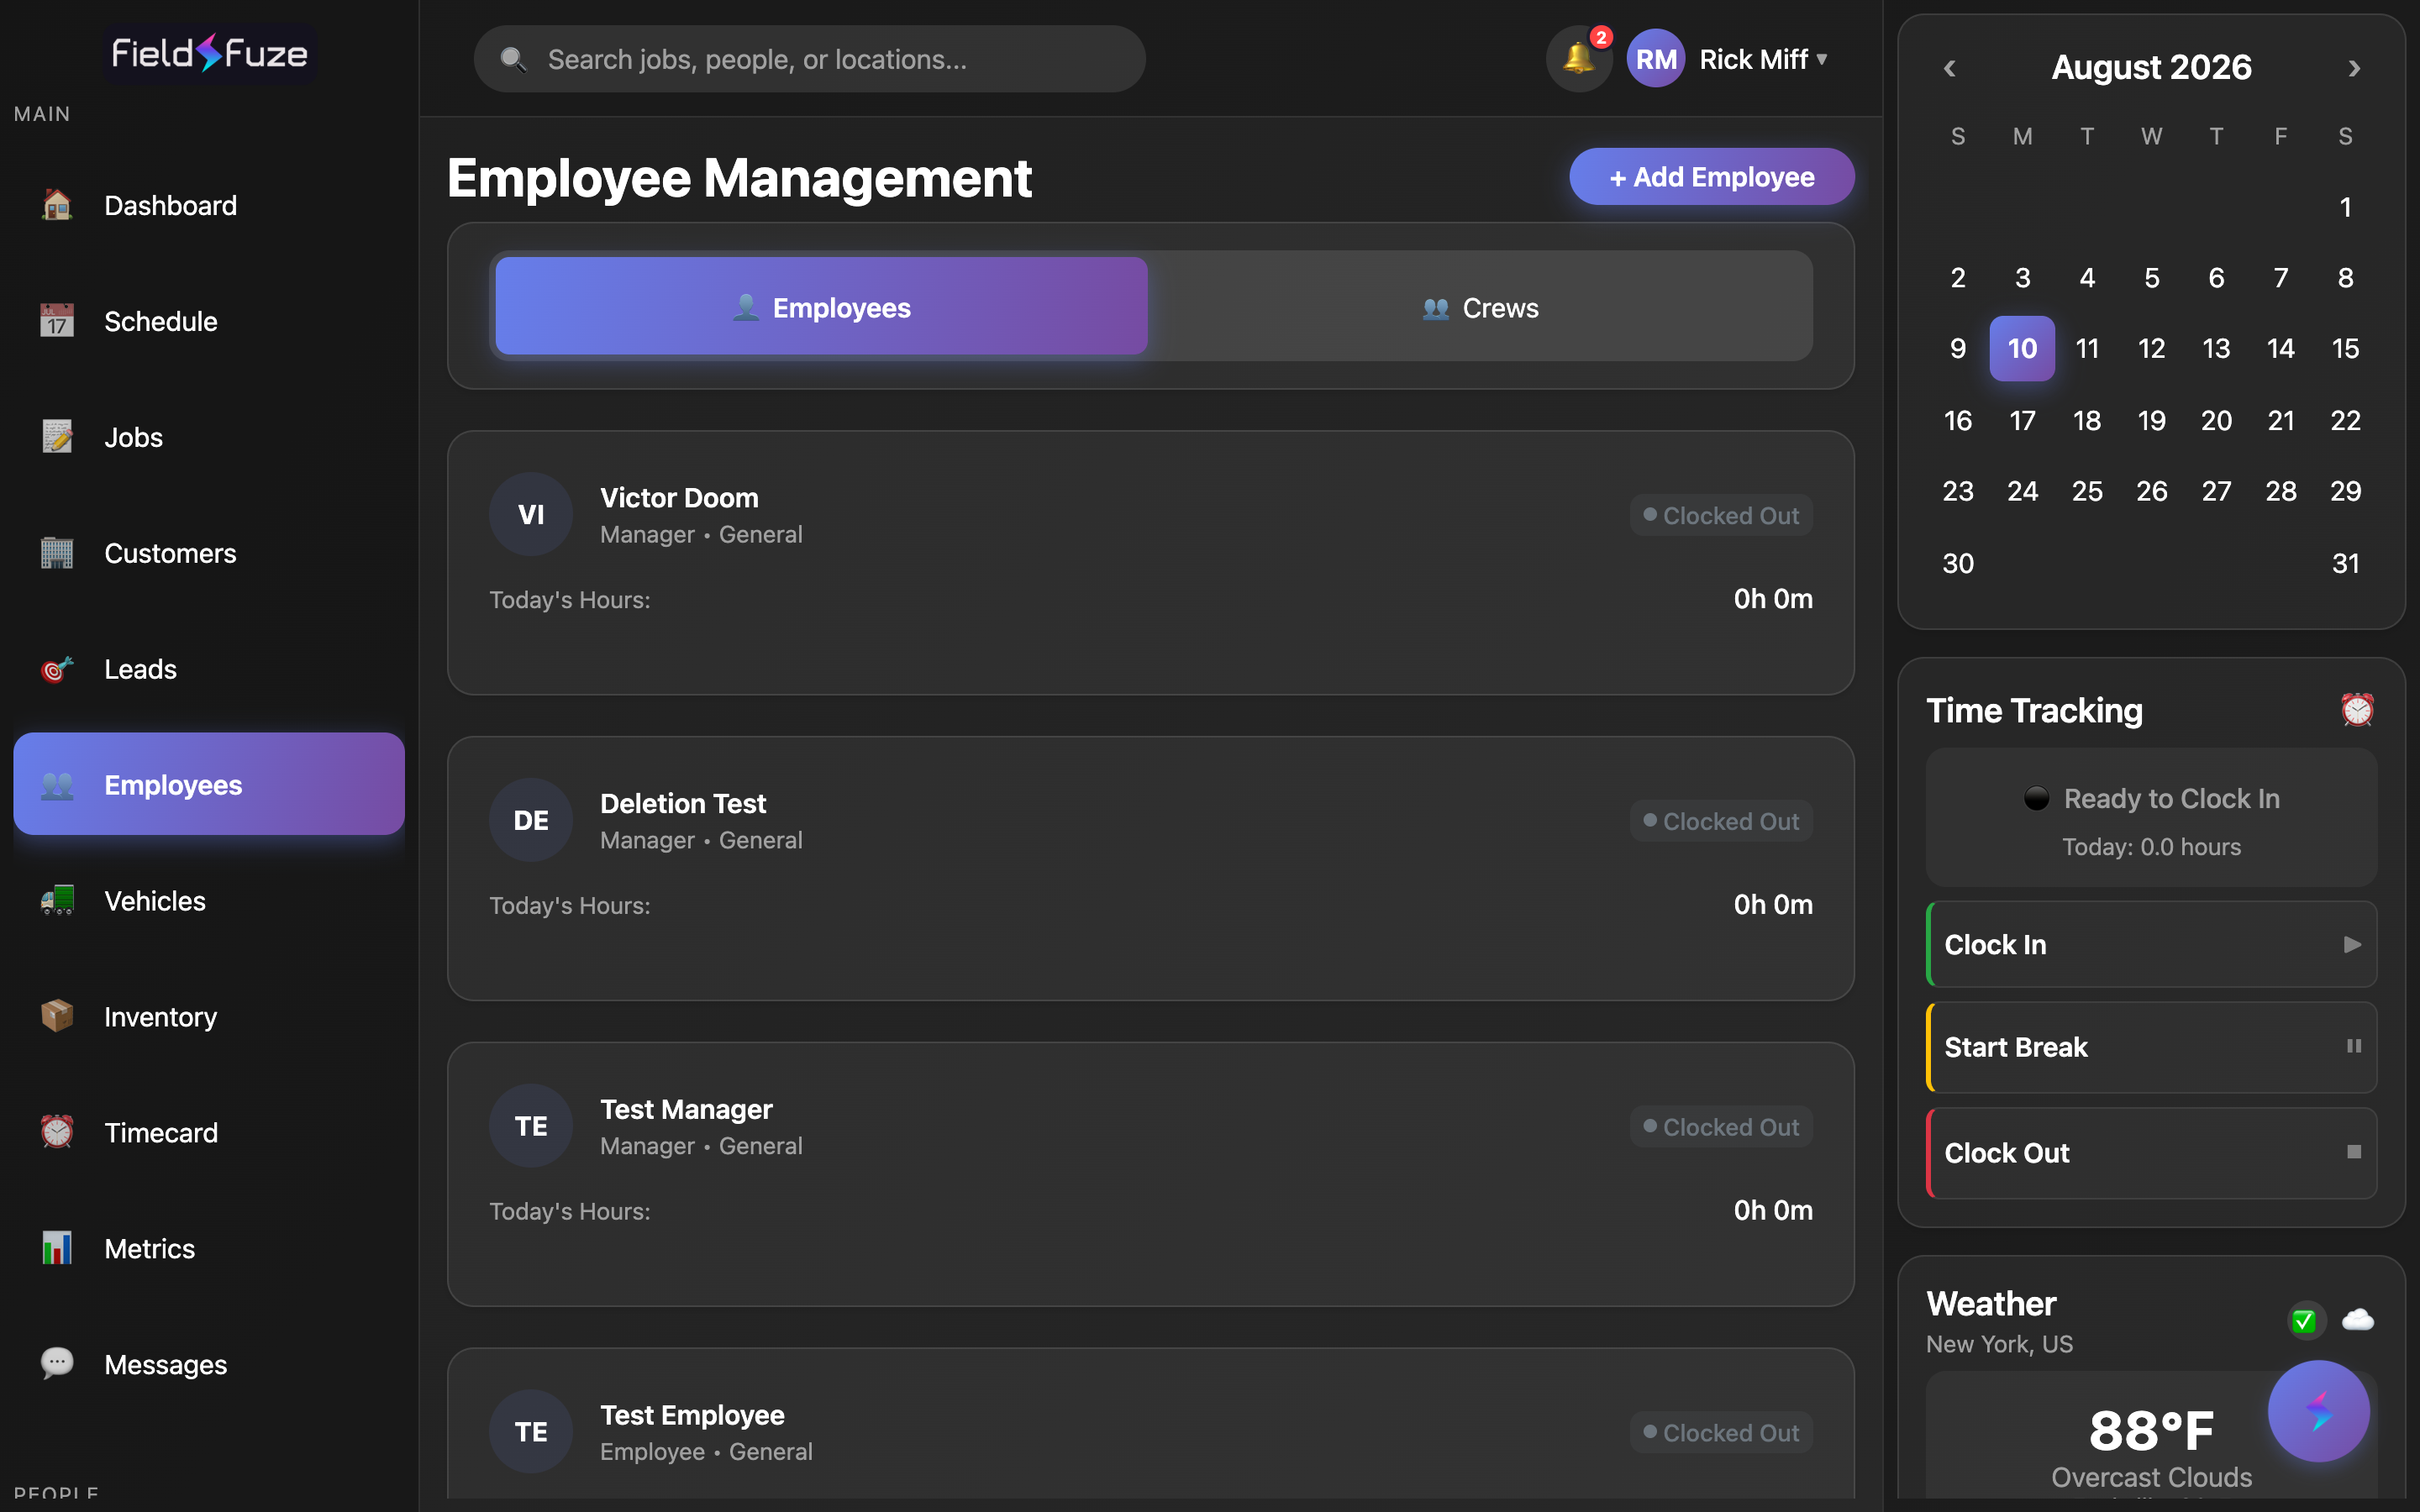Image resolution: width=2420 pixels, height=1512 pixels.
Task: Select the Dashboard label in the sidebar
Action: click(x=171, y=205)
